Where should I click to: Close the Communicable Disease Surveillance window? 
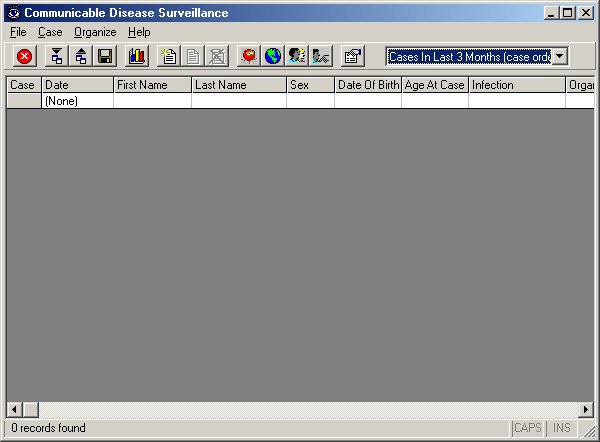point(586,13)
